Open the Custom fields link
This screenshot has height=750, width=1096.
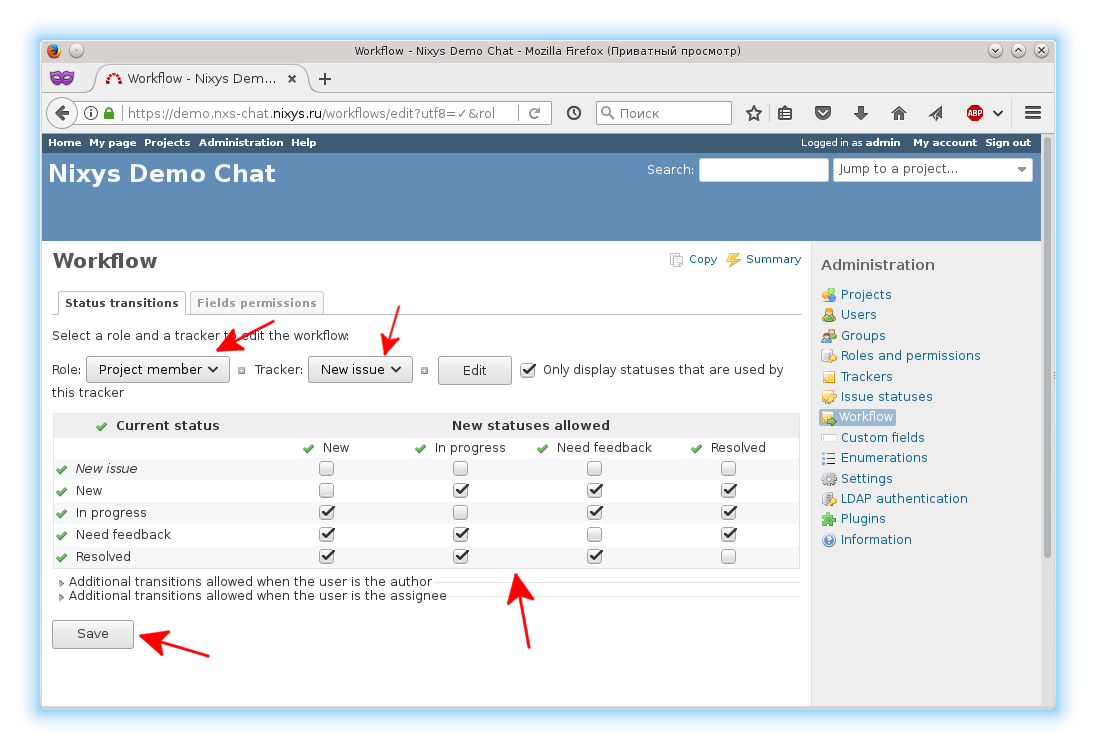point(882,438)
